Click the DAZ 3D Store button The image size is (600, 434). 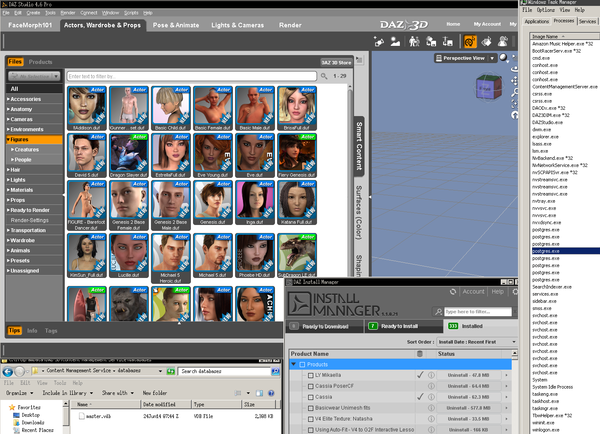coord(336,62)
